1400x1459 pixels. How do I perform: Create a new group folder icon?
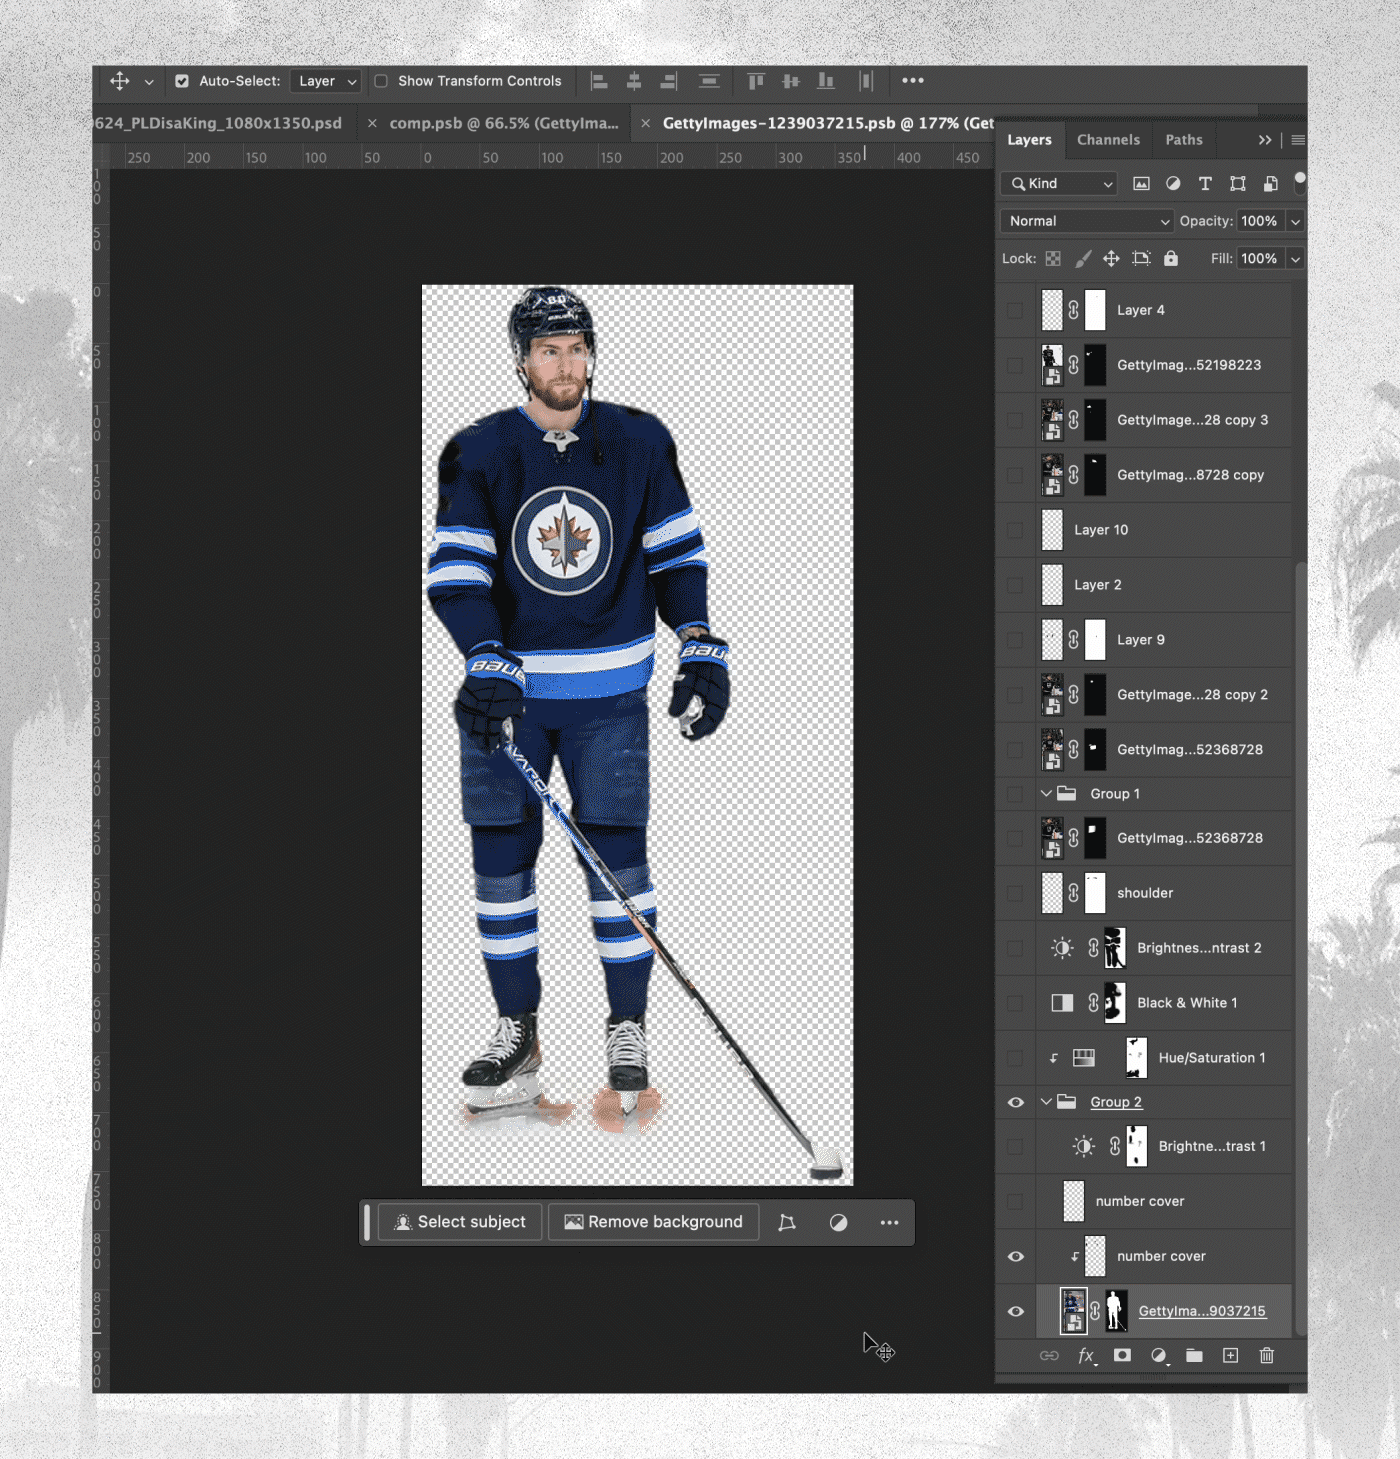[x=1194, y=1356]
